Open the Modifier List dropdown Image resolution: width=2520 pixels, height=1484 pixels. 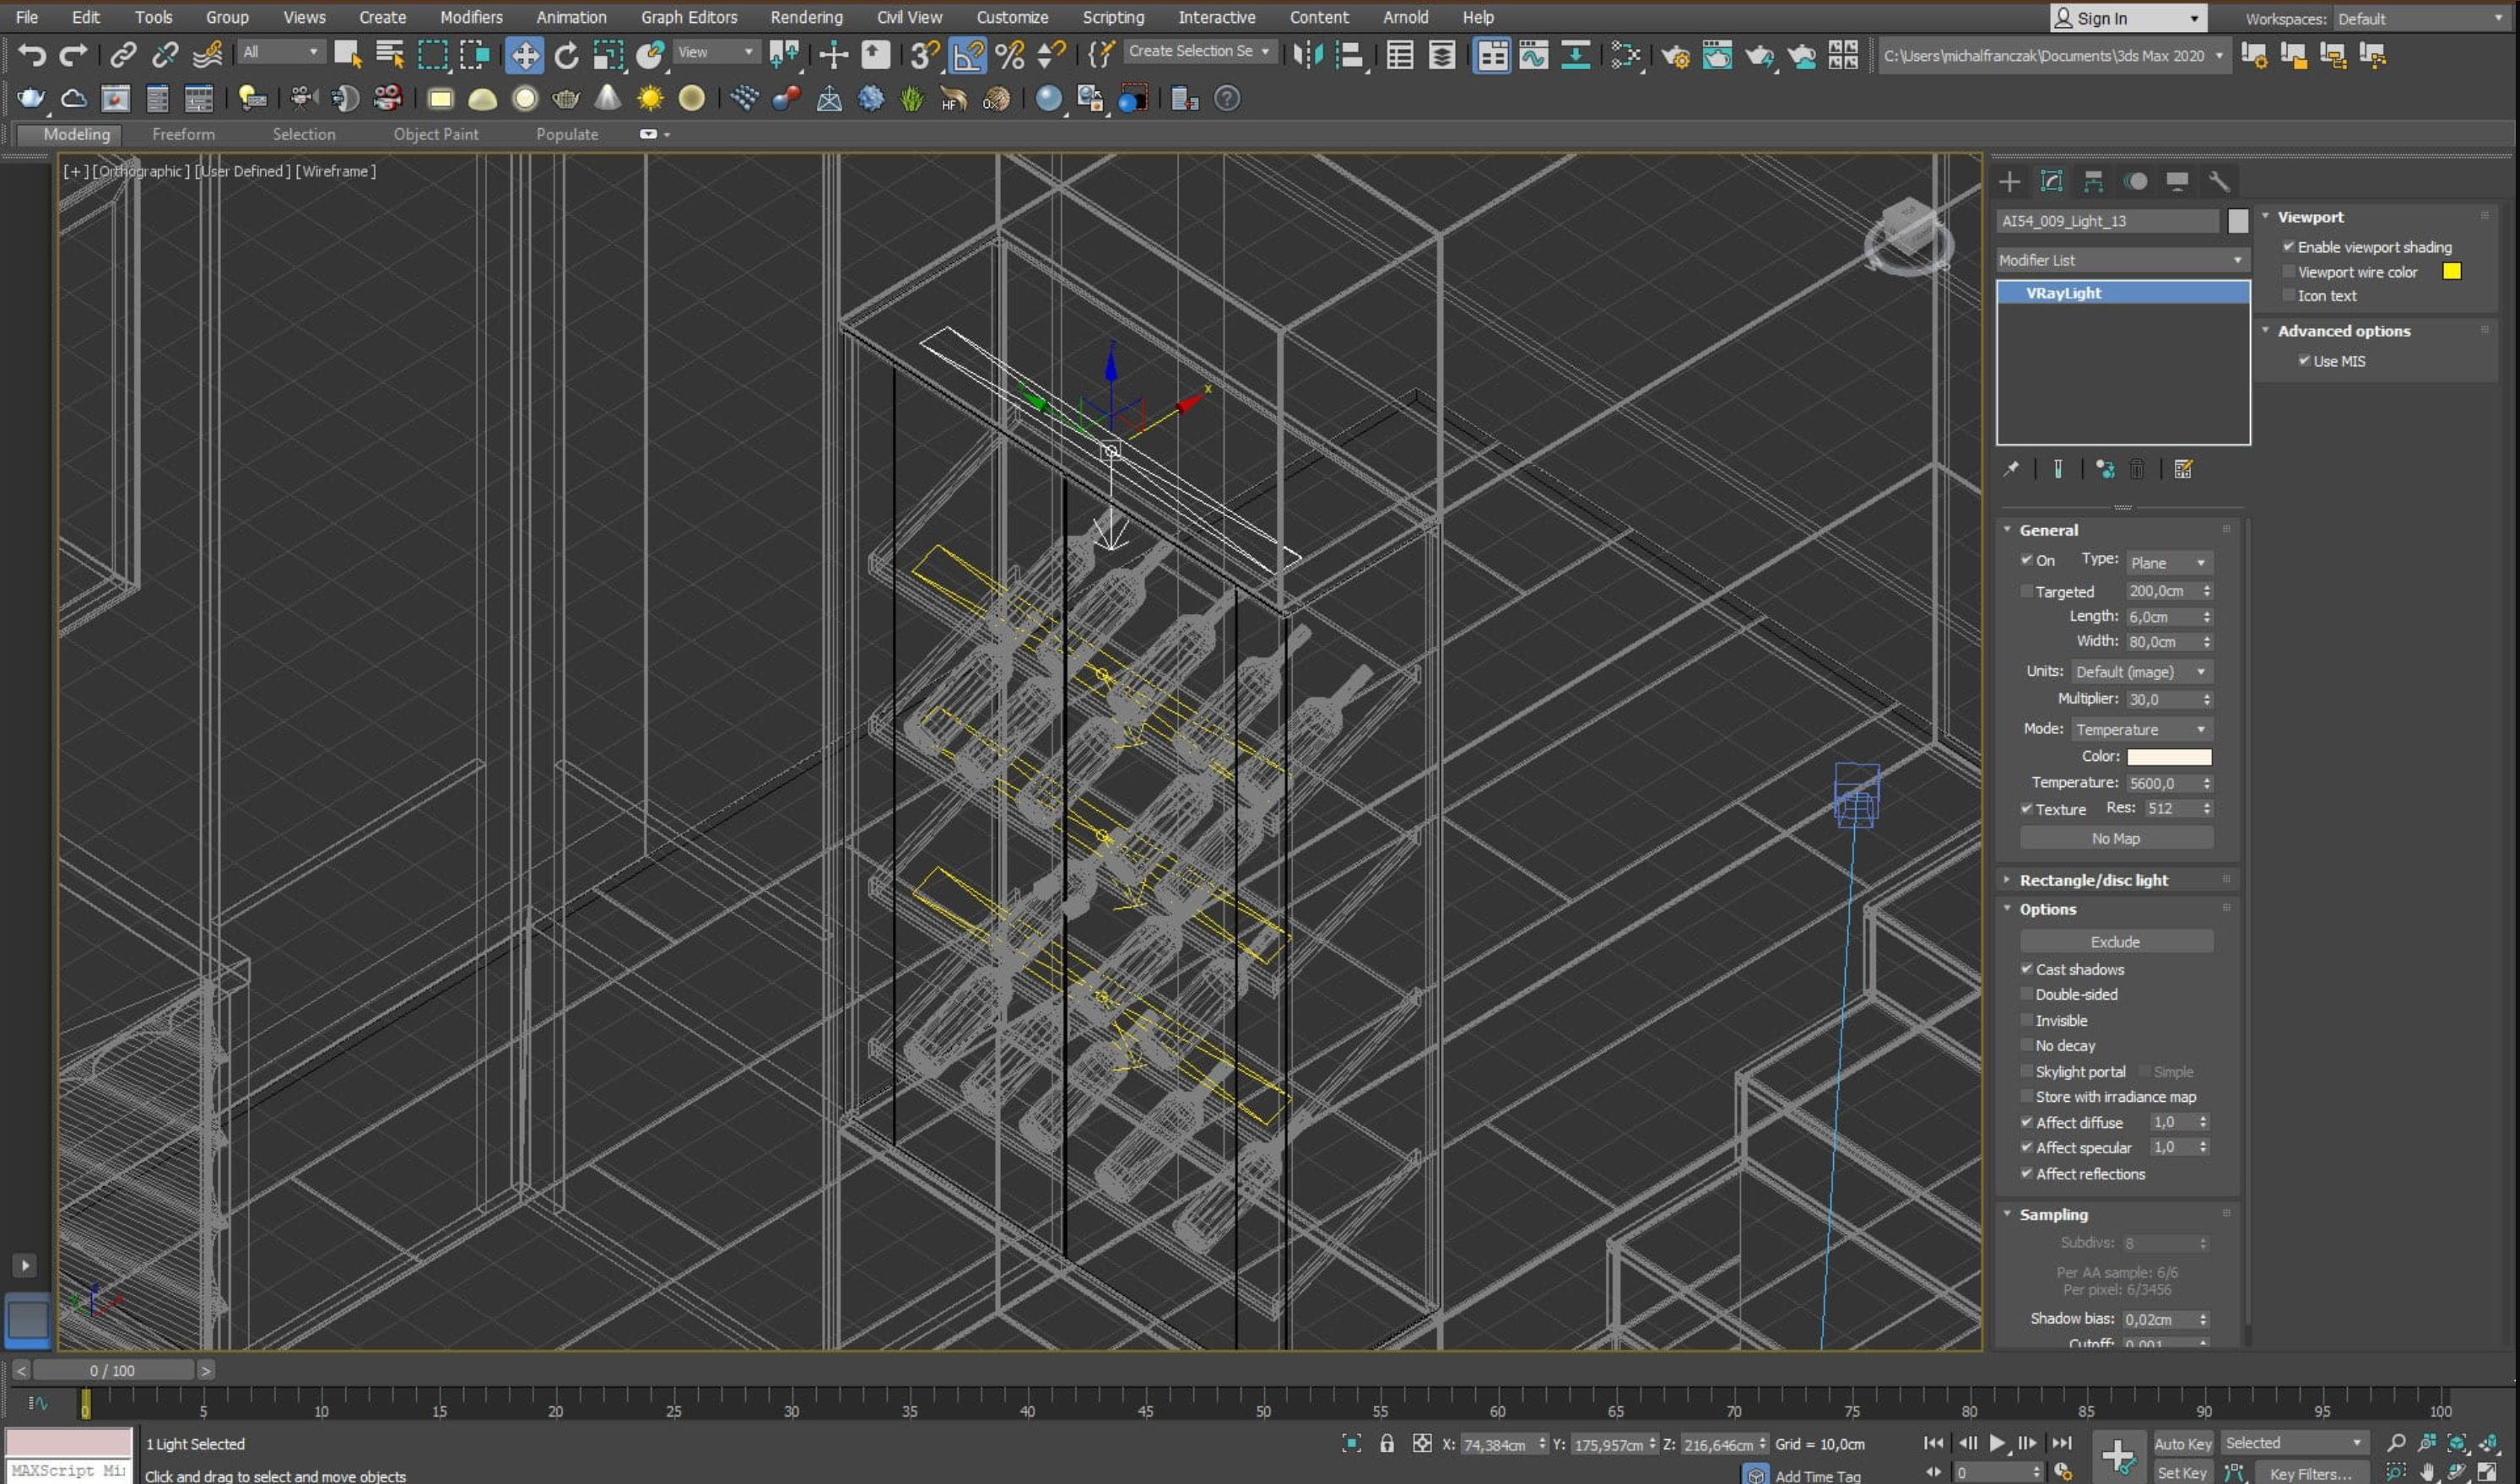click(2120, 260)
